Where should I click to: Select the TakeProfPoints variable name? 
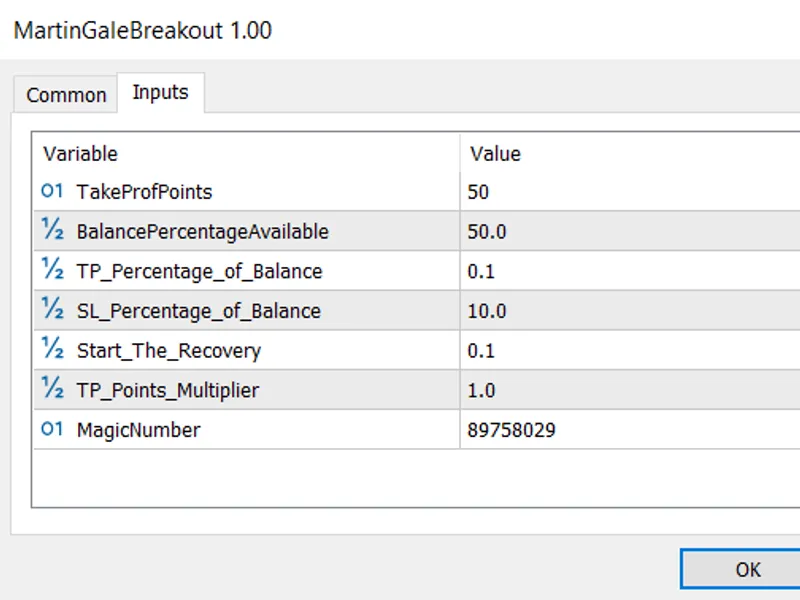pyautogui.click(x=144, y=192)
